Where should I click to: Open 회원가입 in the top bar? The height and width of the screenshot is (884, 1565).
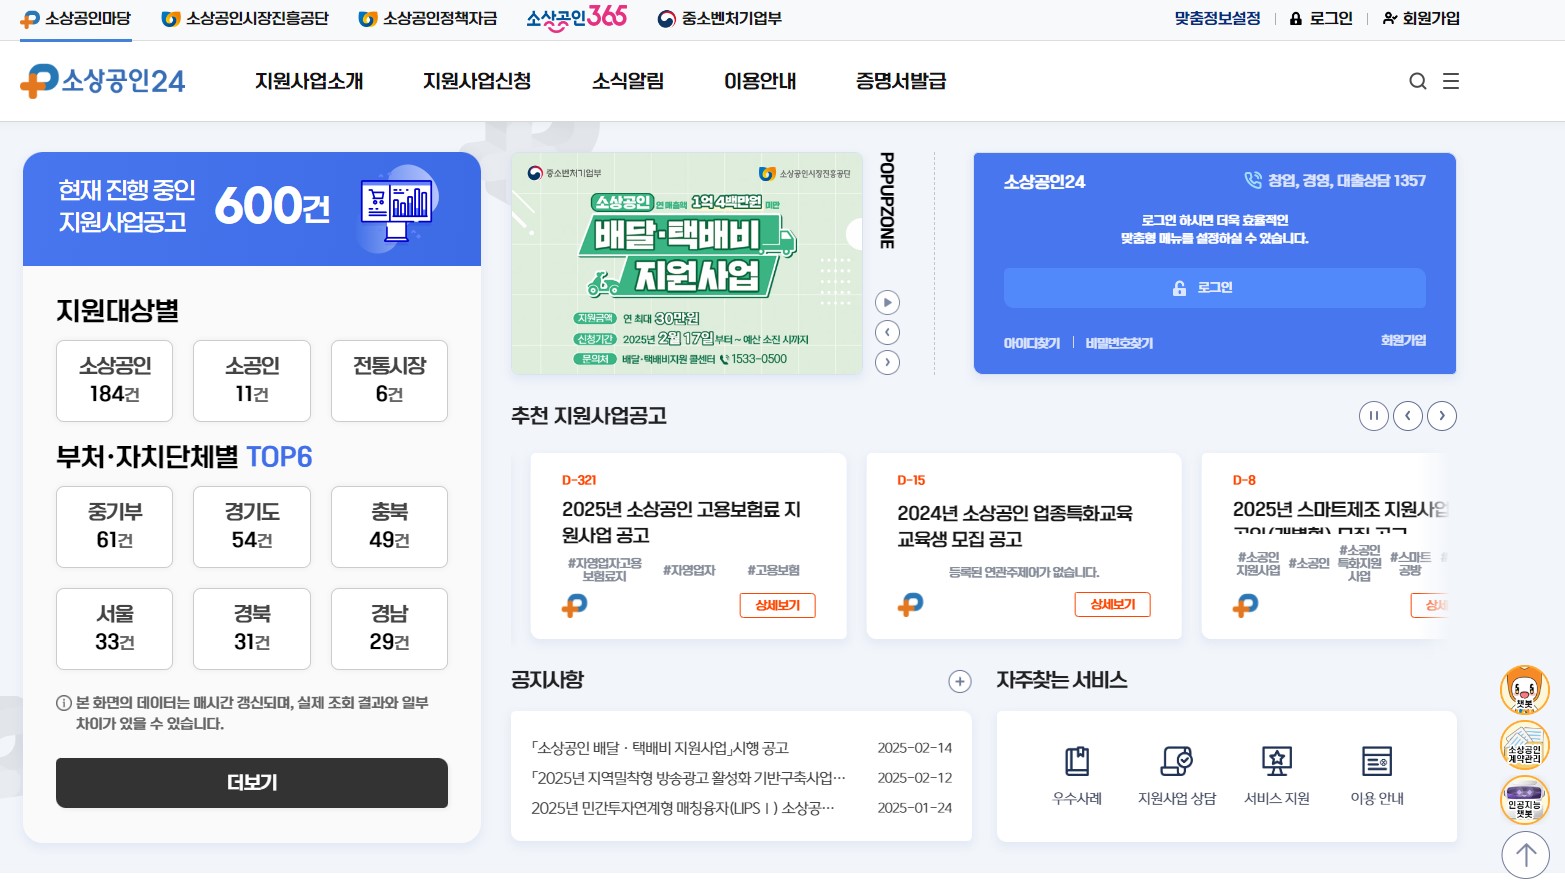[x=1421, y=18]
